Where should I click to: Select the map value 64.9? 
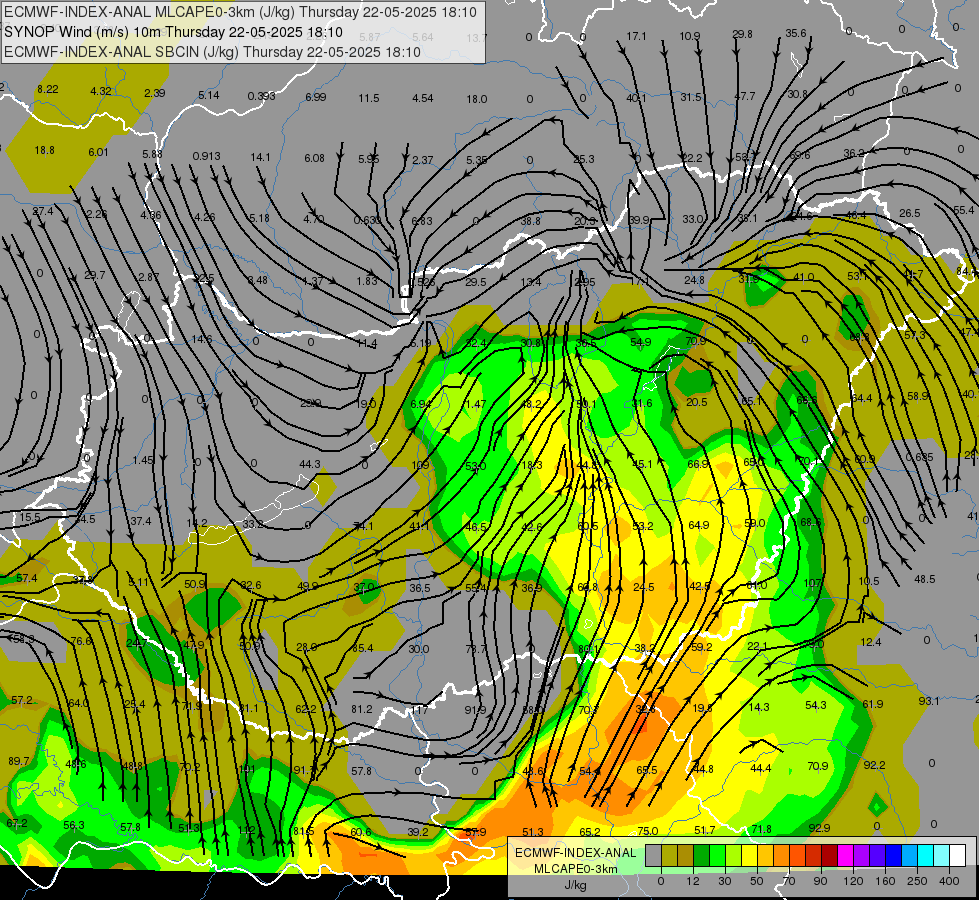tap(698, 526)
